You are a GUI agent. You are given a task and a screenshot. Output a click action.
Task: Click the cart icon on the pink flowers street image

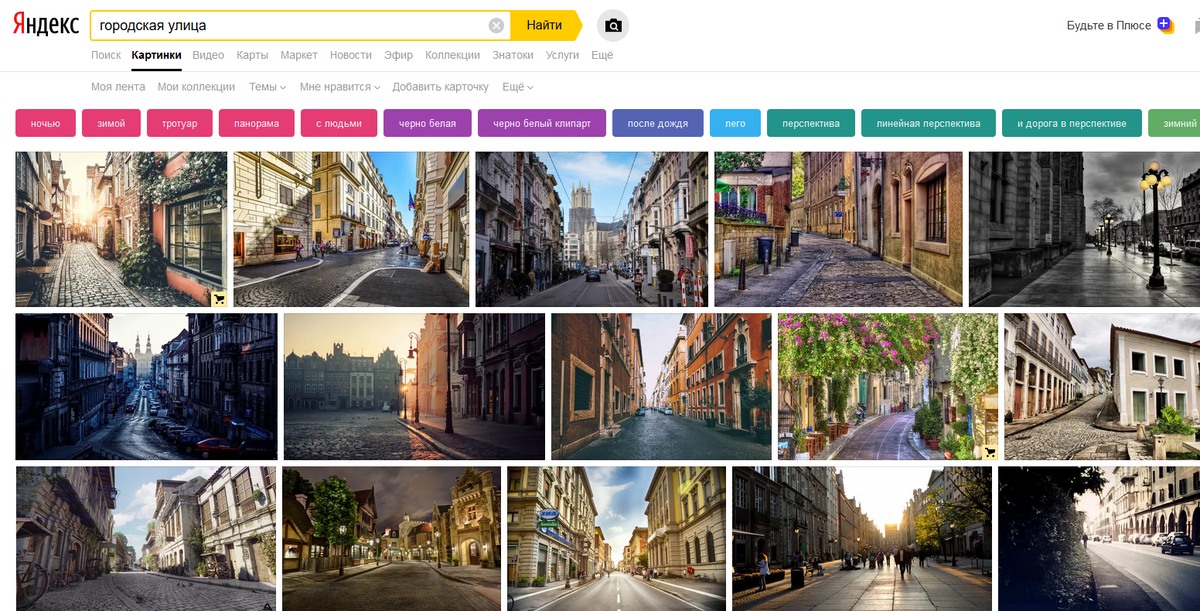pyautogui.click(x=989, y=451)
